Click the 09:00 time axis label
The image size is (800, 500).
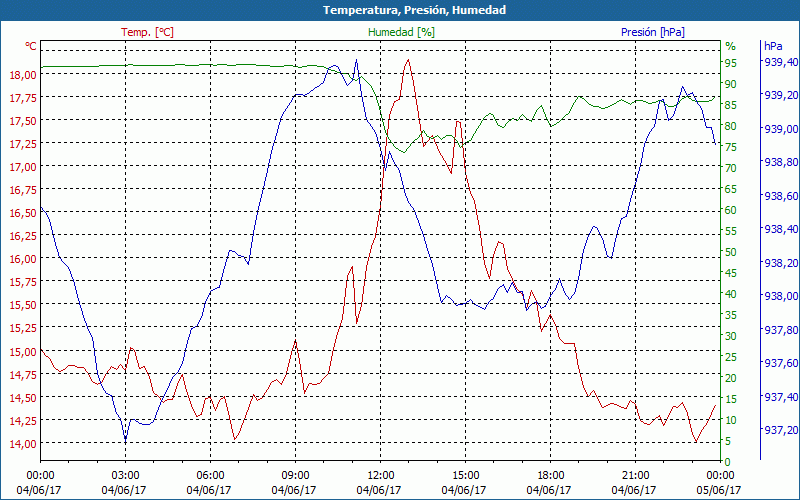[x=295, y=476]
